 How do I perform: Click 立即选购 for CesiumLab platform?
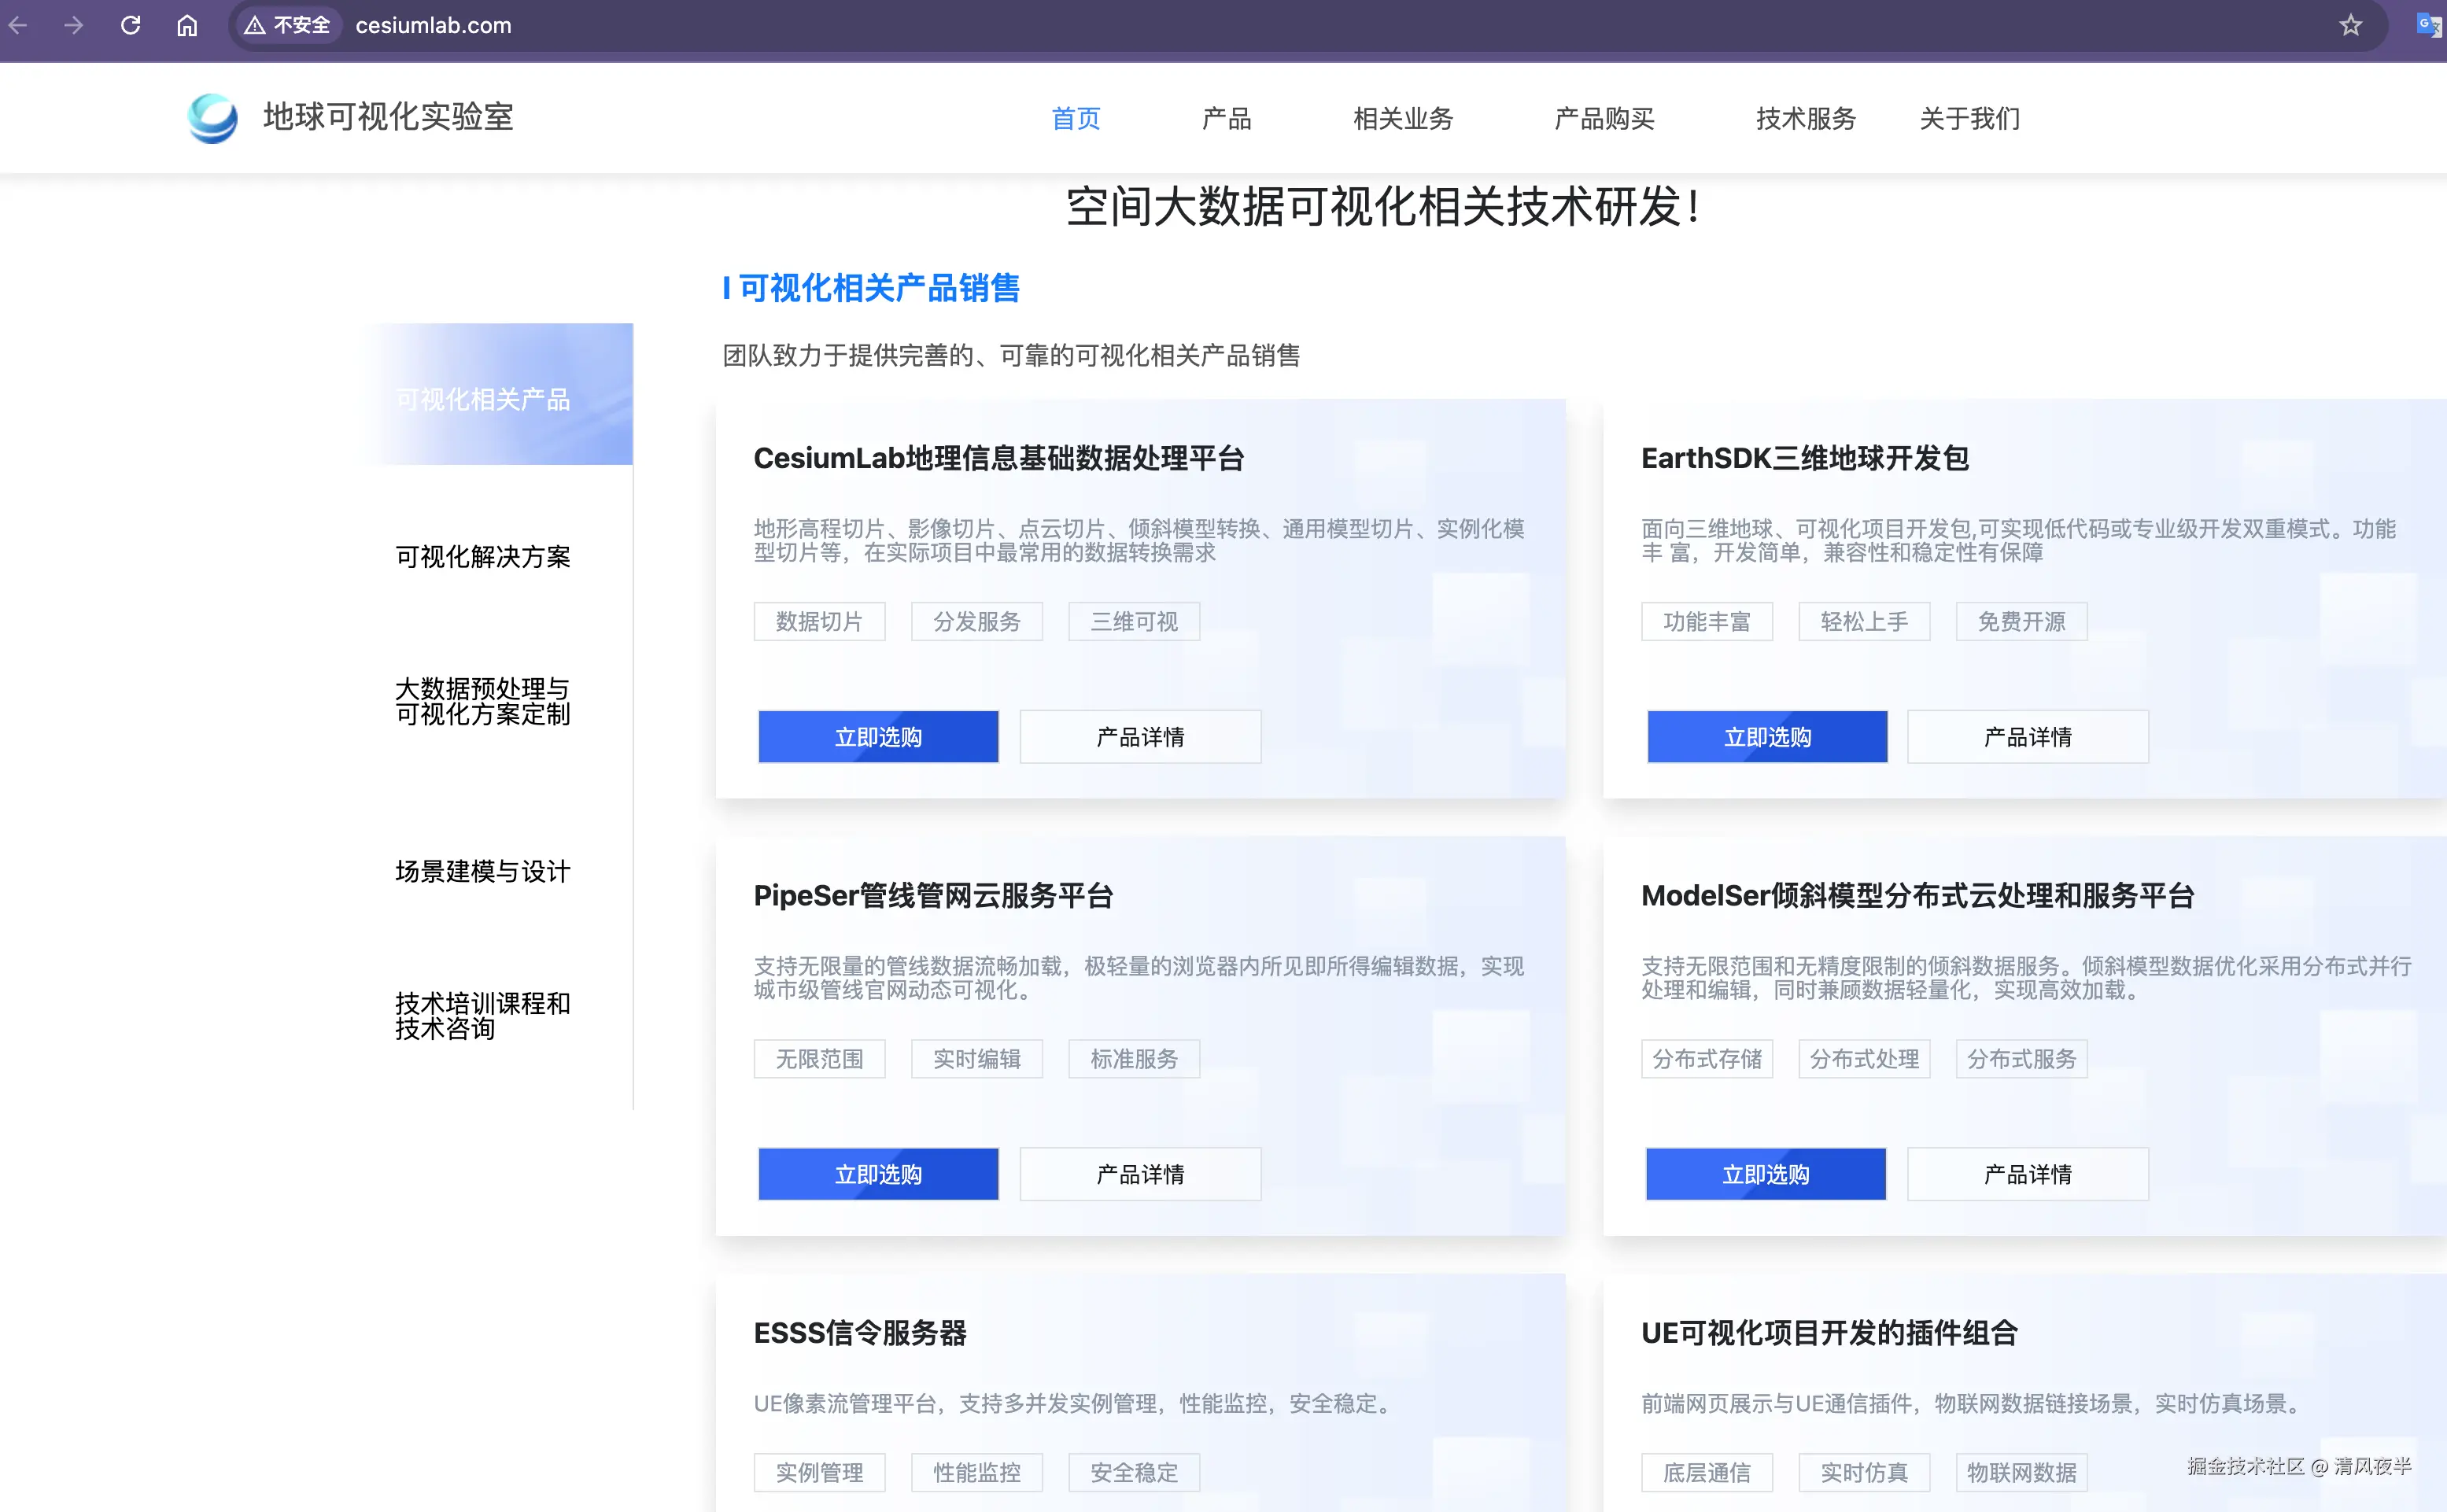pyautogui.click(x=877, y=737)
